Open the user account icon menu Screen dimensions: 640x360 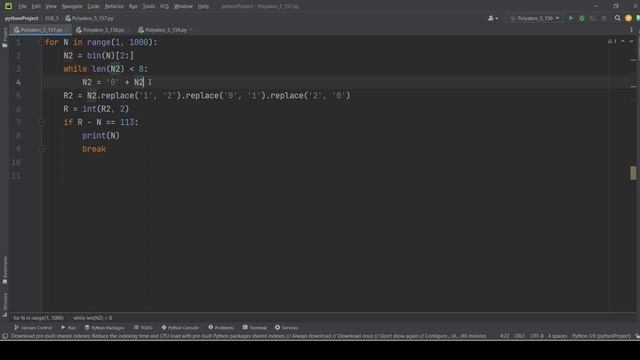pyautogui.click(x=493, y=18)
